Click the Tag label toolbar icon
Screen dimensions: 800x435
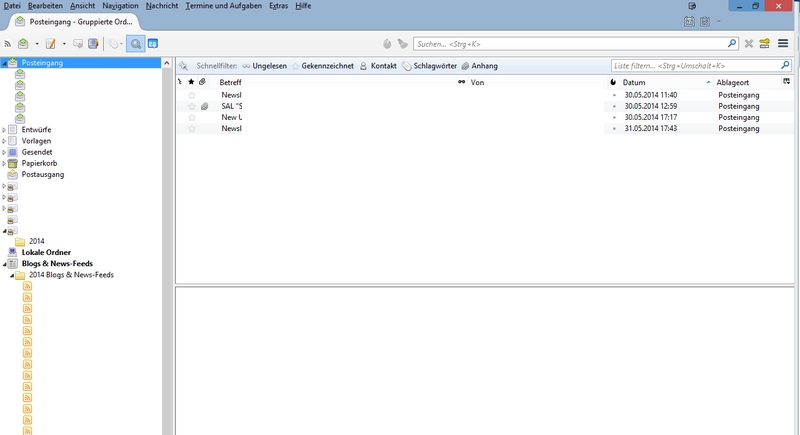click(x=113, y=44)
